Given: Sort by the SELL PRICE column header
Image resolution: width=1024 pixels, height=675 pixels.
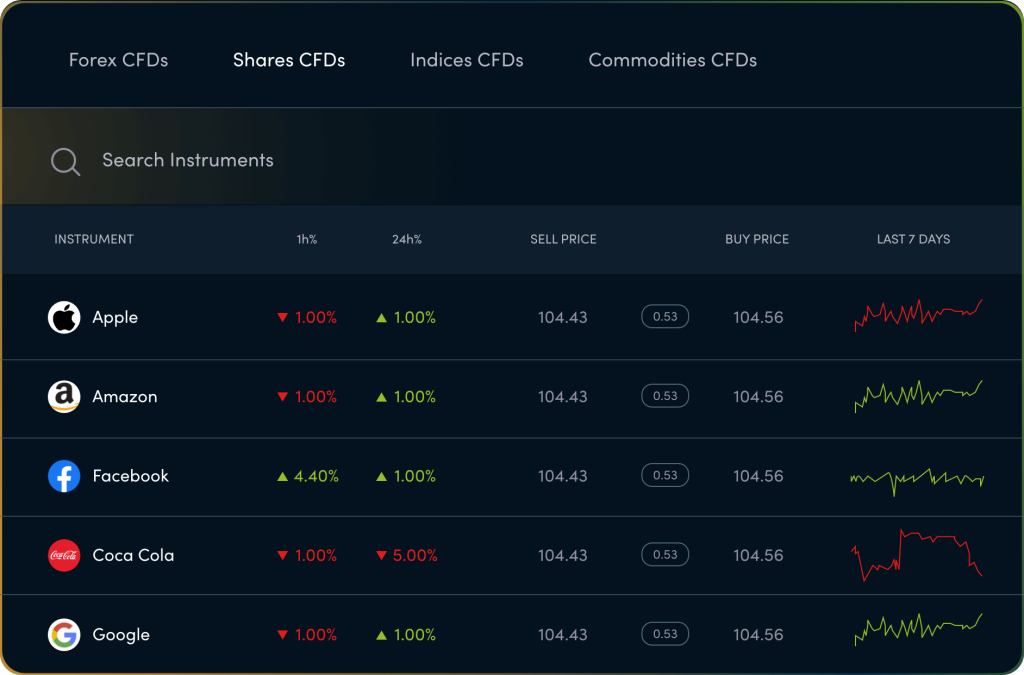Looking at the screenshot, I should 563,239.
